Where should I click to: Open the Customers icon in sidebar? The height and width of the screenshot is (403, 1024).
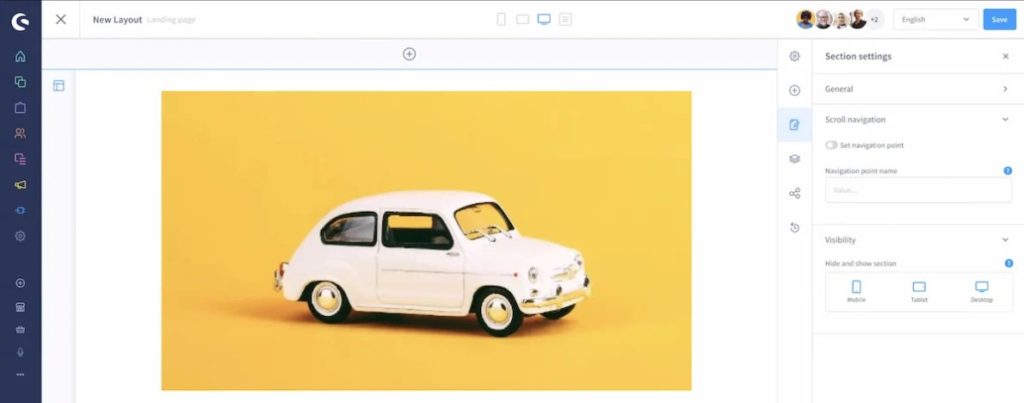tap(20, 133)
